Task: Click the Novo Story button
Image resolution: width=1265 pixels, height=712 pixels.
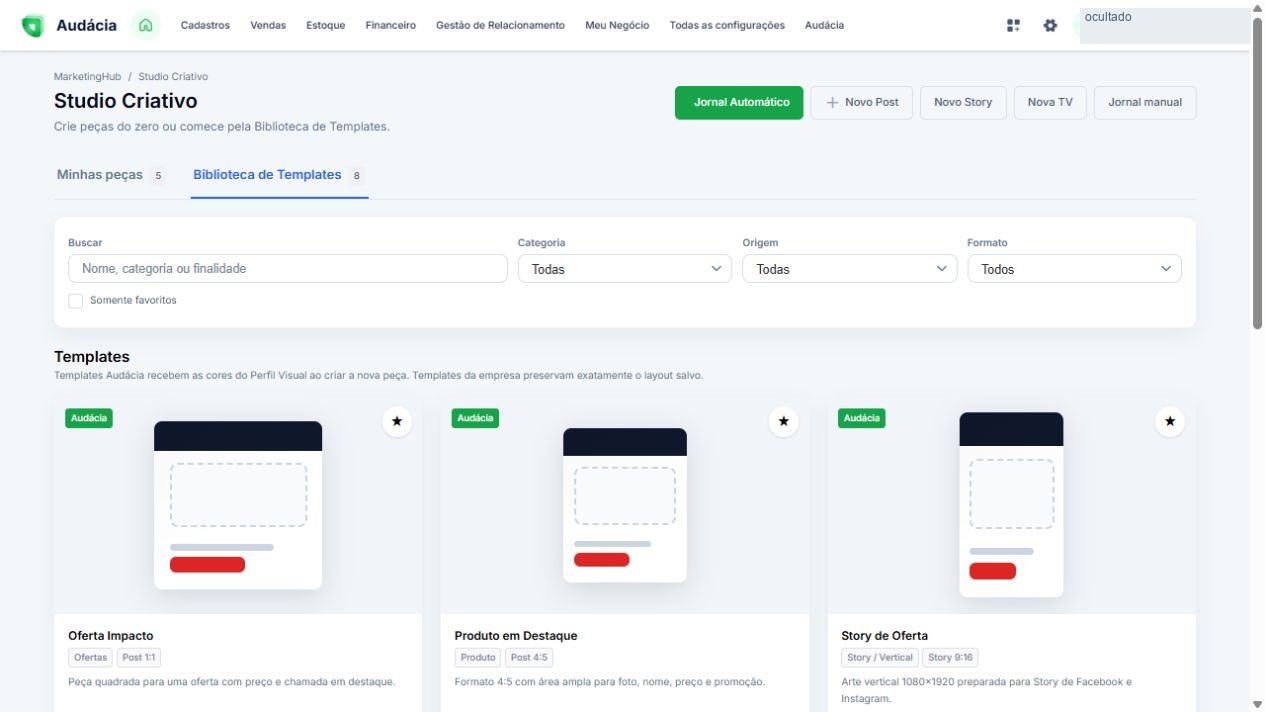Action: pyautogui.click(x=963, y=102)
